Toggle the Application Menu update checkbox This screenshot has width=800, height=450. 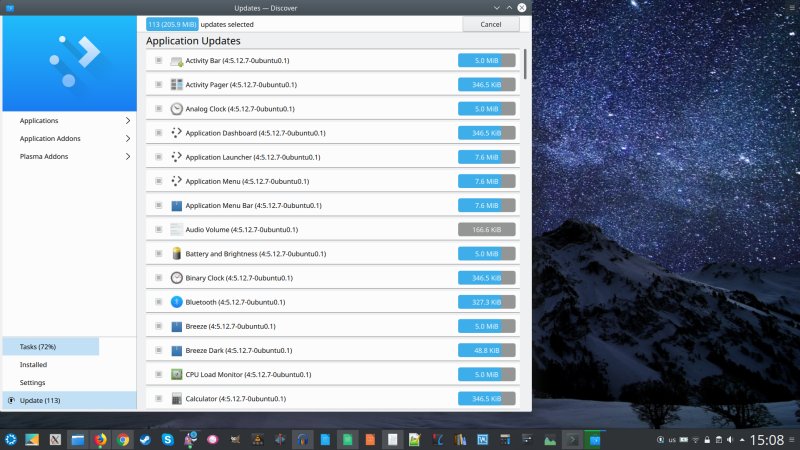pyautogui.click(x=159, y=181)
